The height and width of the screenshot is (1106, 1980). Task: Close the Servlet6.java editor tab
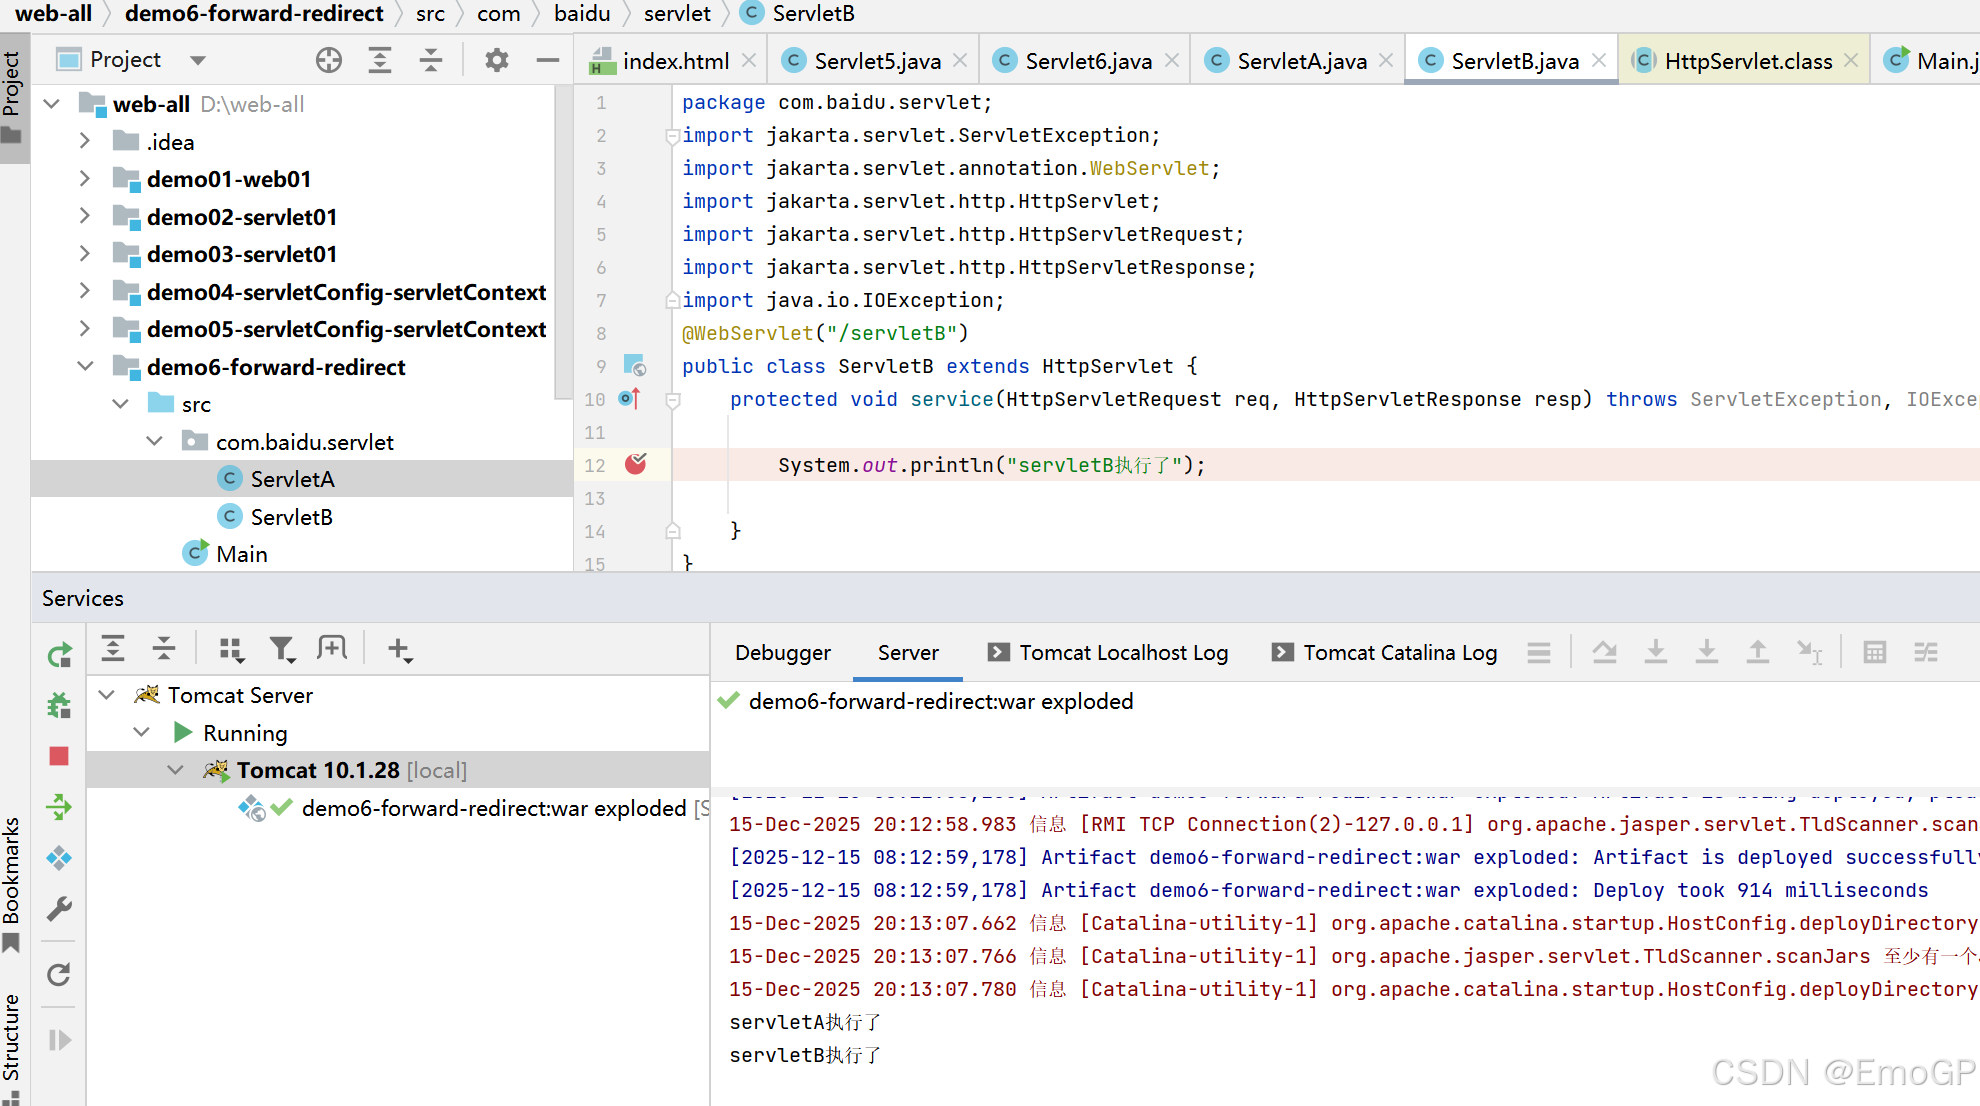point(1172,61)
